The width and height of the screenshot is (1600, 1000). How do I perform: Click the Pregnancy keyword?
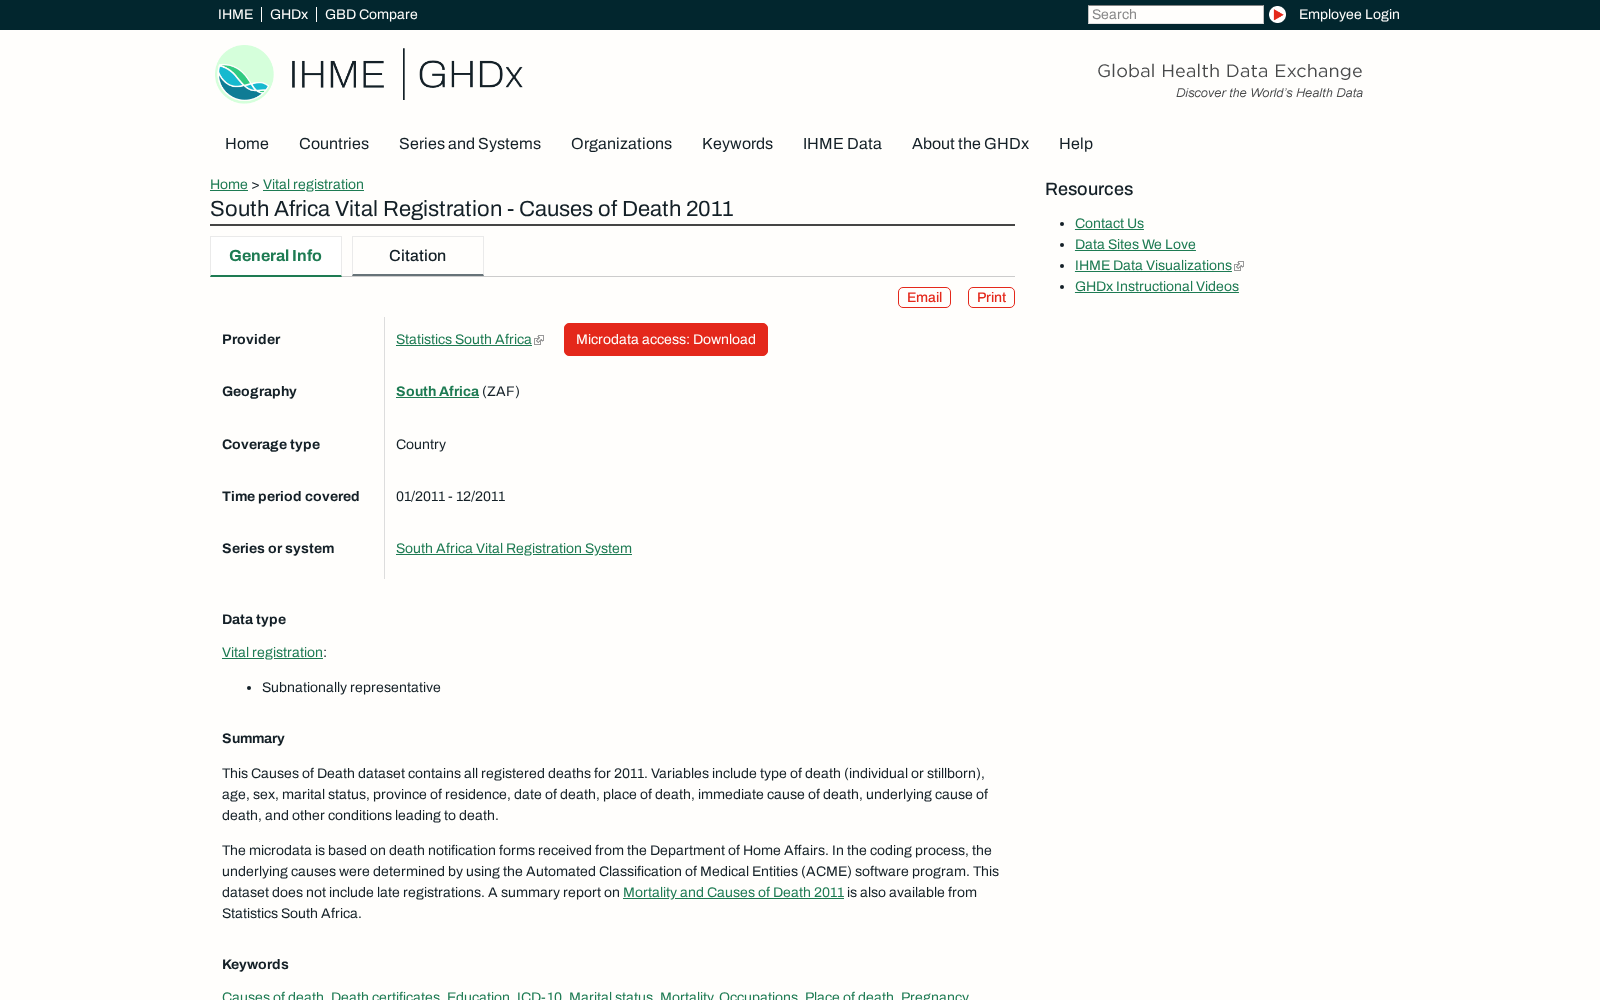pyautogui.click(x=935, y=995)
